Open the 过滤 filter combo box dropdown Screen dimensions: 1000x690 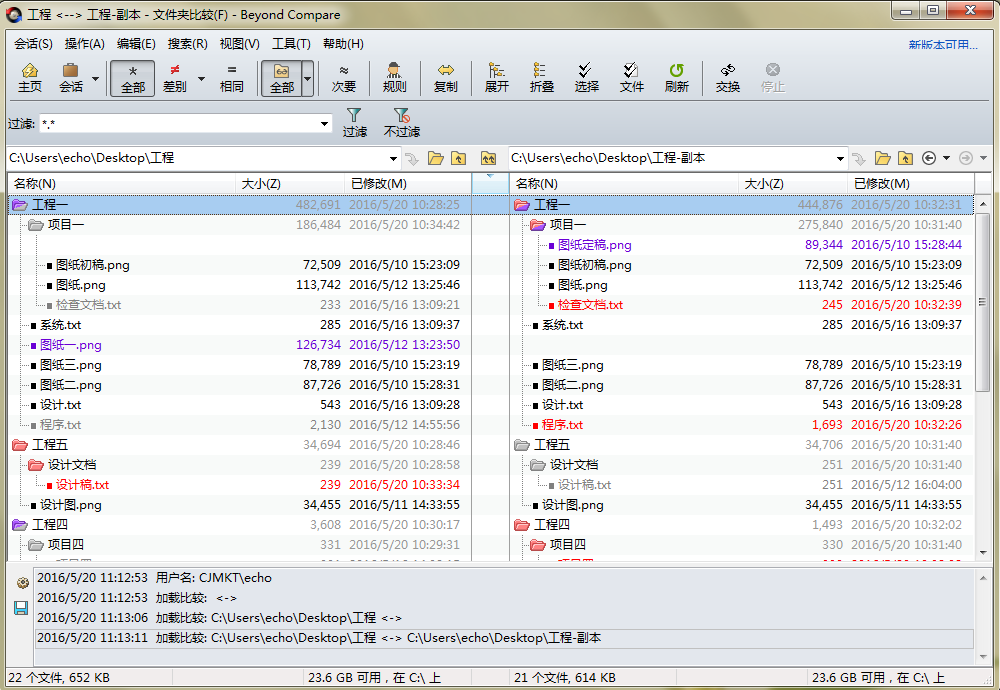pos(325,124)
